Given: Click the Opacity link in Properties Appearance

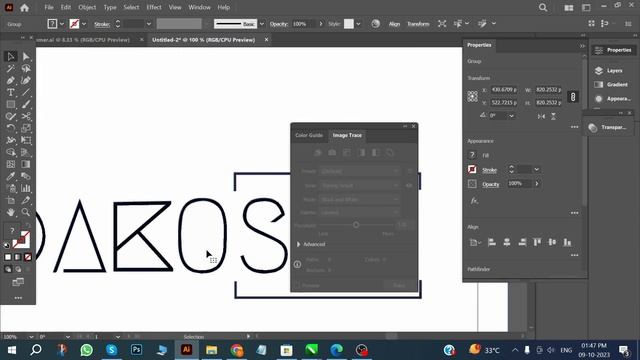Looking at the screenshot, I should click(491, 184).
